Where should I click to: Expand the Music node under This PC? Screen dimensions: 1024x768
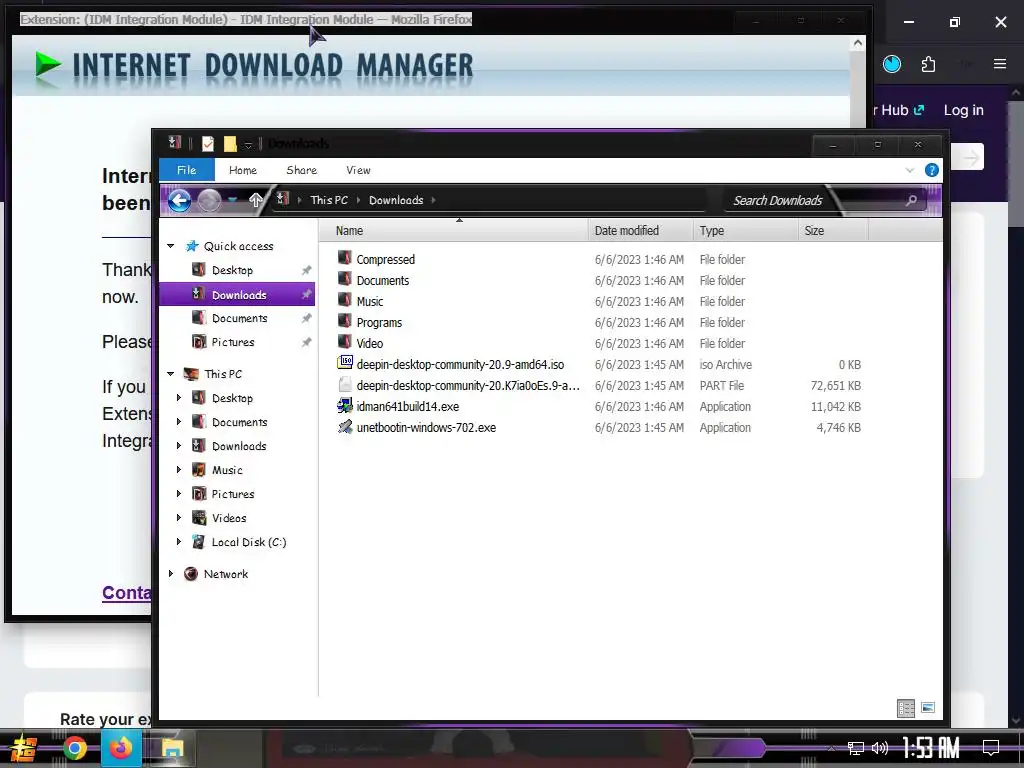[179, 470]
